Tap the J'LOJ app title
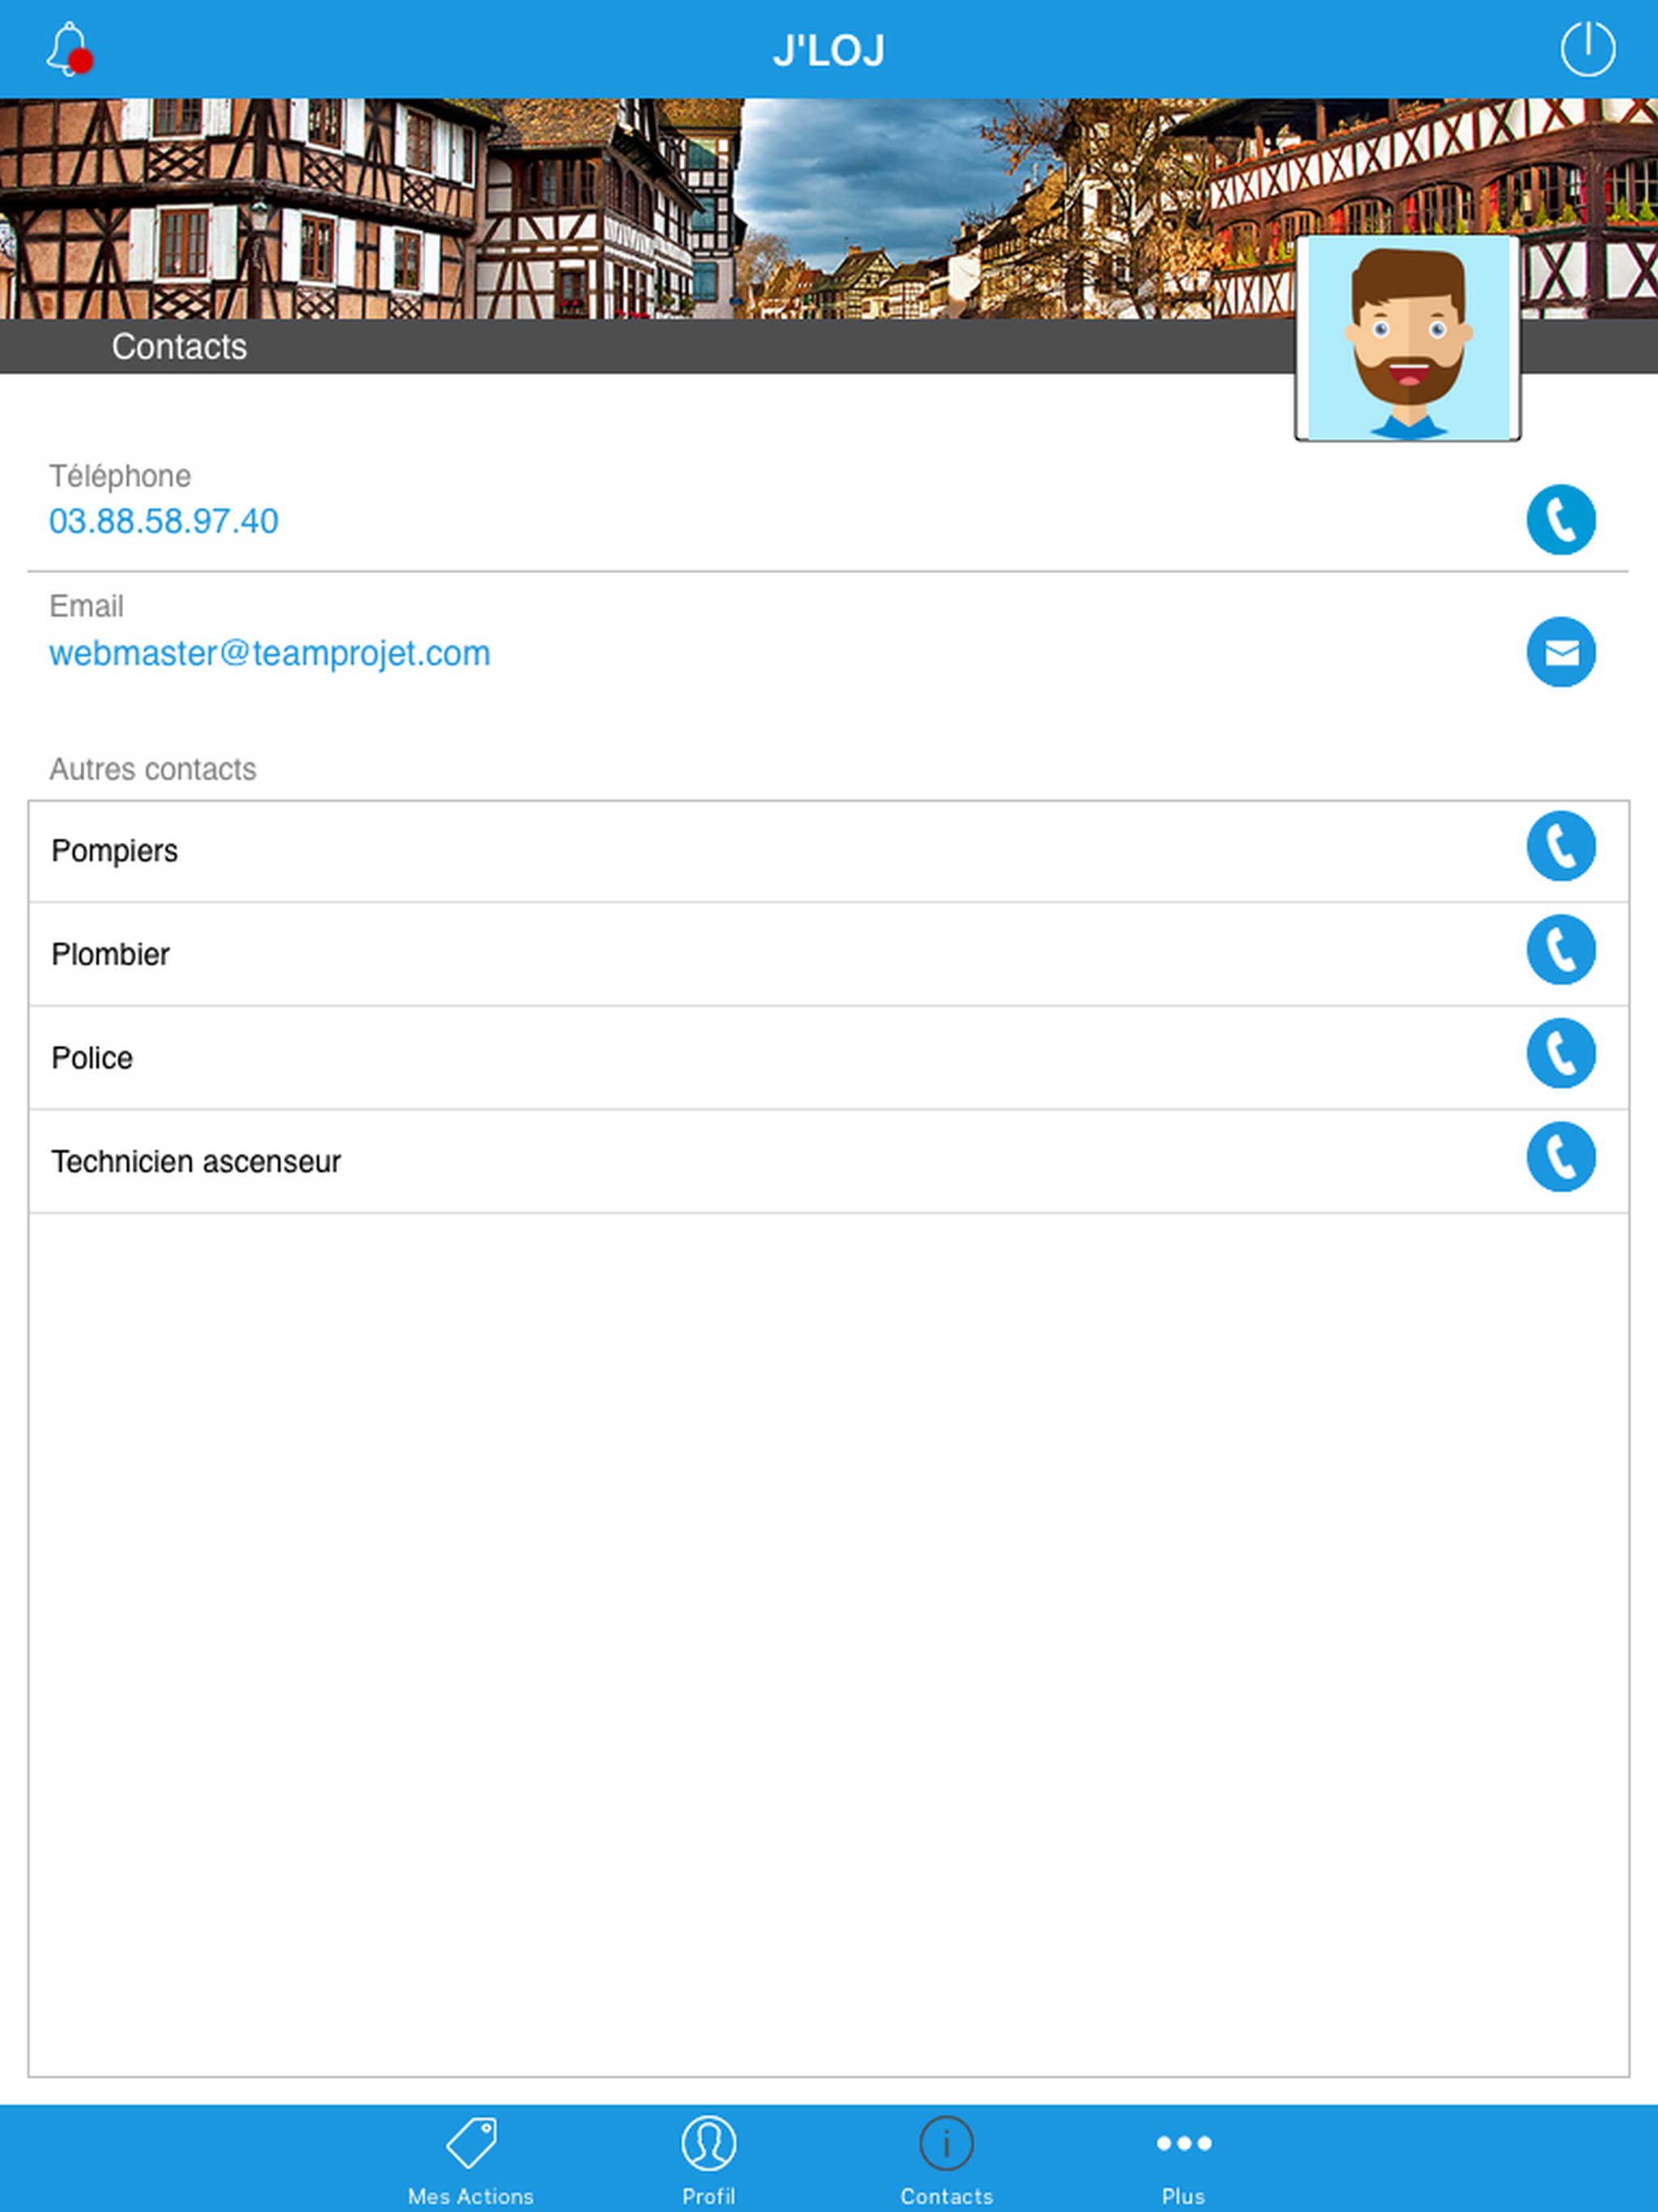The width and height of the screenshot is (1658, 2212). coord(829,50)
